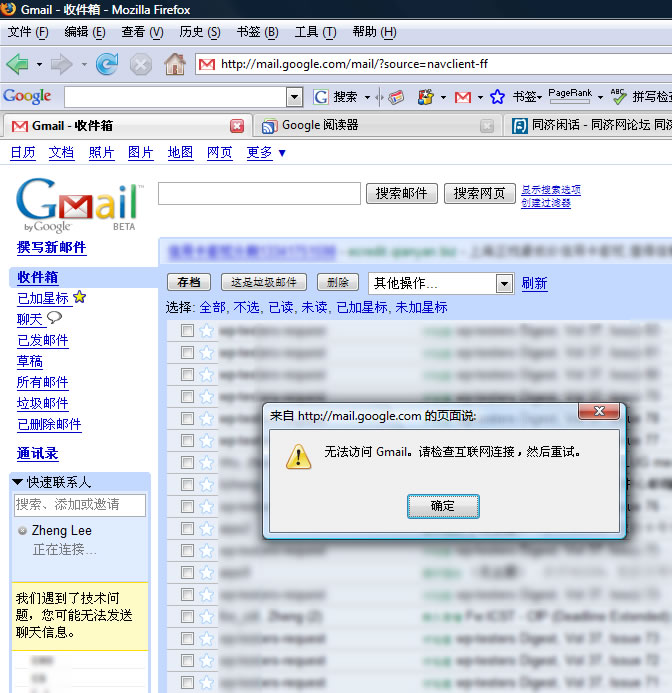Click the 搜索邮件 button
Viewport: 672px width, 693px height.
pos(401,194)
